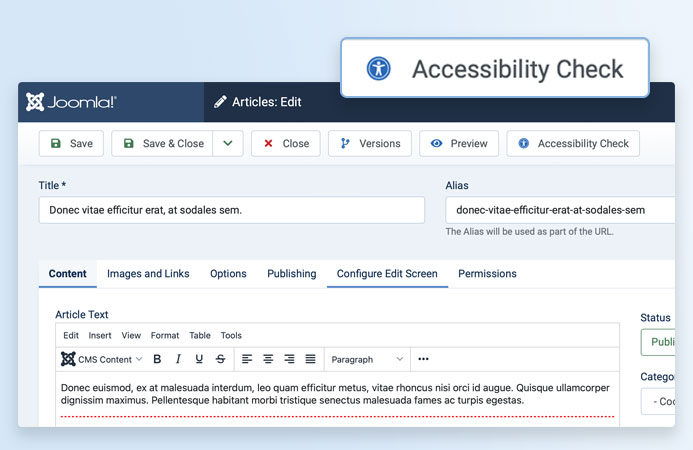Viewport: 693px width, 450px height.
Task: Show more toolbar options (three dots)
Action: click(423, 359)
